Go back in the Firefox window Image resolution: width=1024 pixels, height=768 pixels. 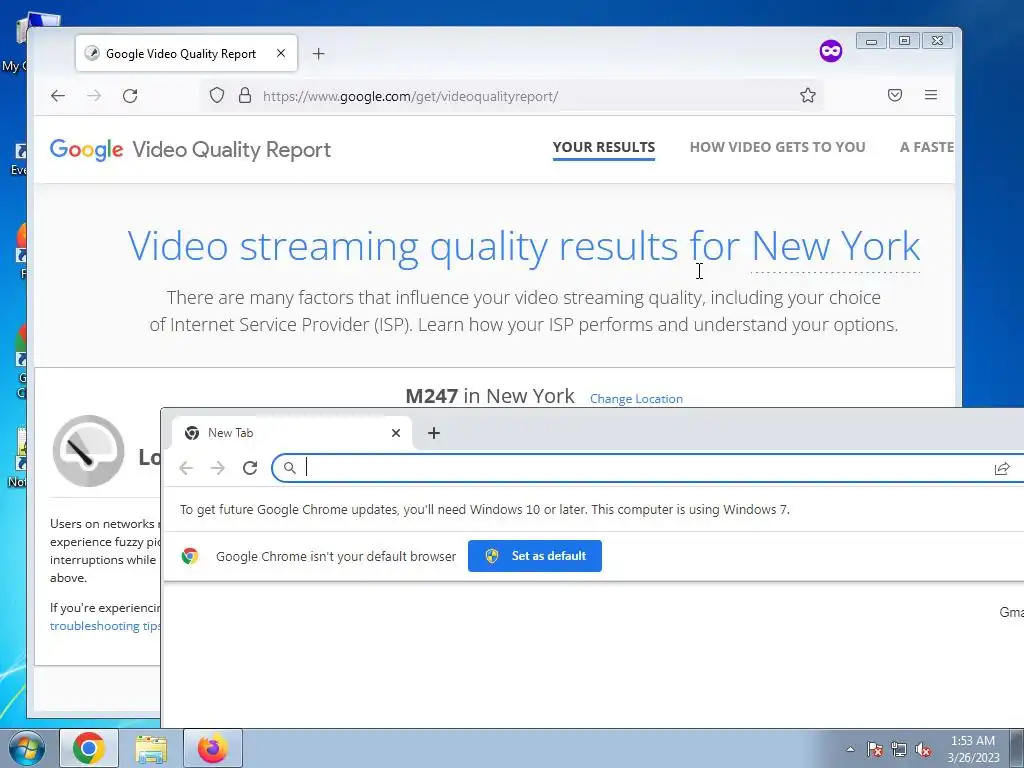pos(58,96)
